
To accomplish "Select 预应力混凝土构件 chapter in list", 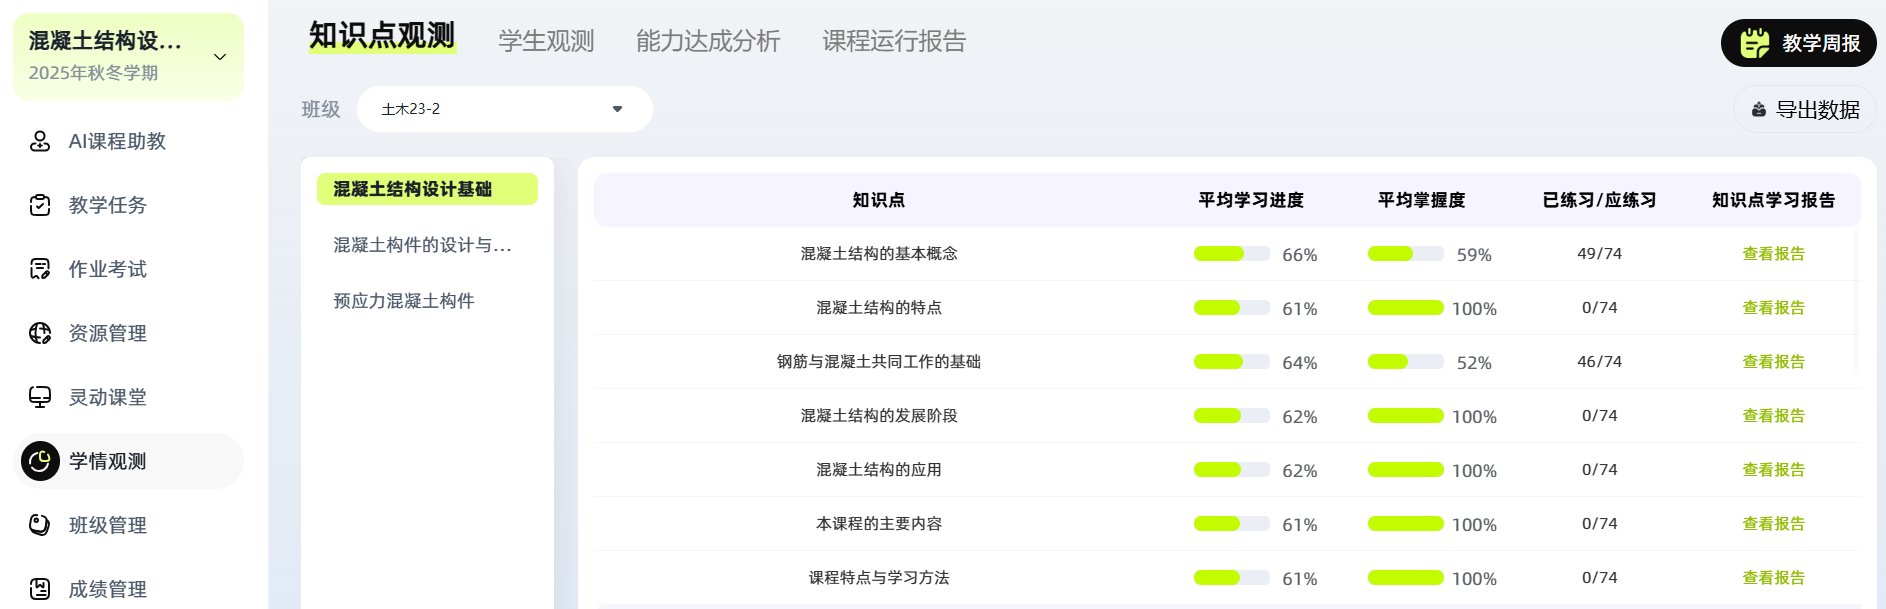I will click(x=404, y=301).
